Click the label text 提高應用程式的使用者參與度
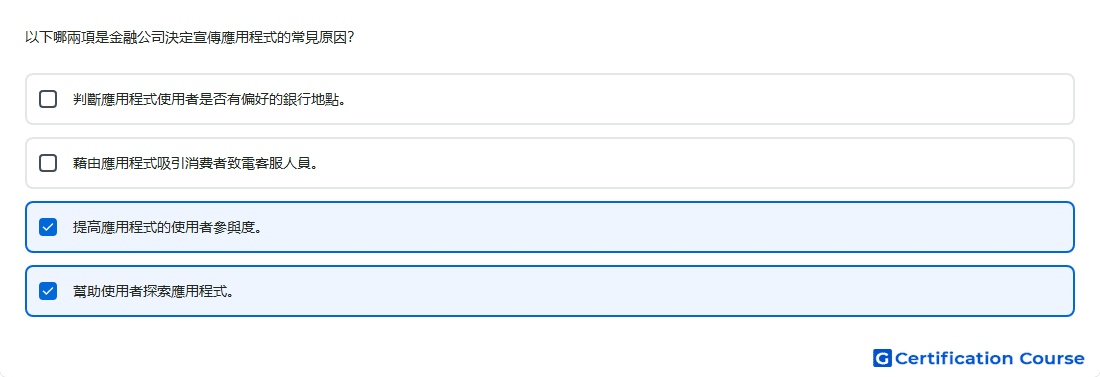This screenshot has height=377, width=1100. coord(168,227)
